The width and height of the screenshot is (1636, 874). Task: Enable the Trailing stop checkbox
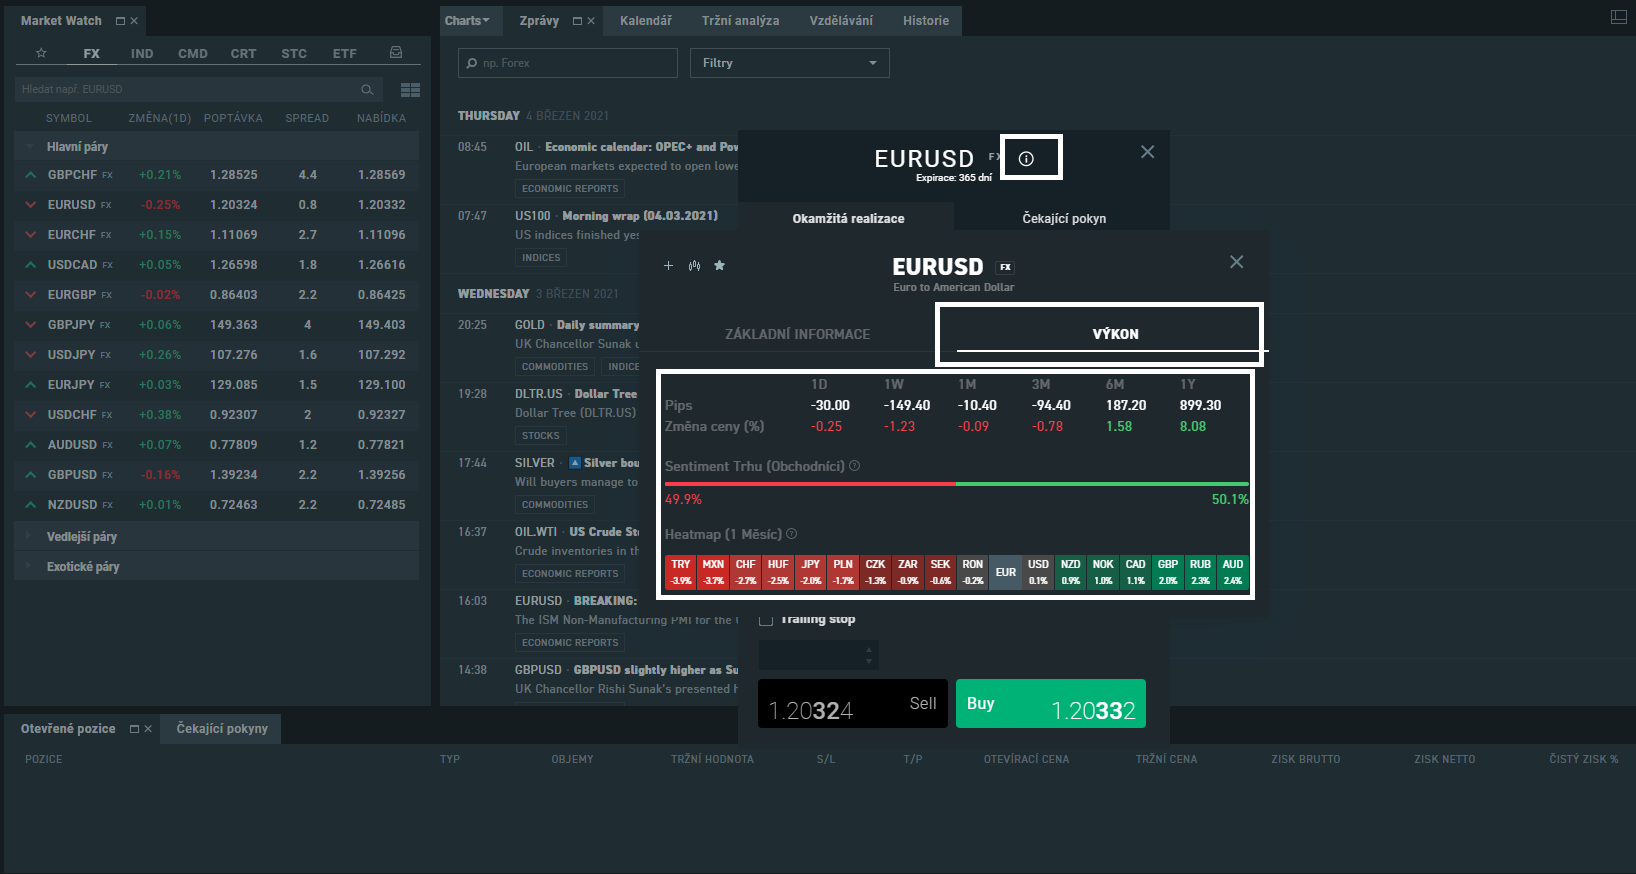766,620
